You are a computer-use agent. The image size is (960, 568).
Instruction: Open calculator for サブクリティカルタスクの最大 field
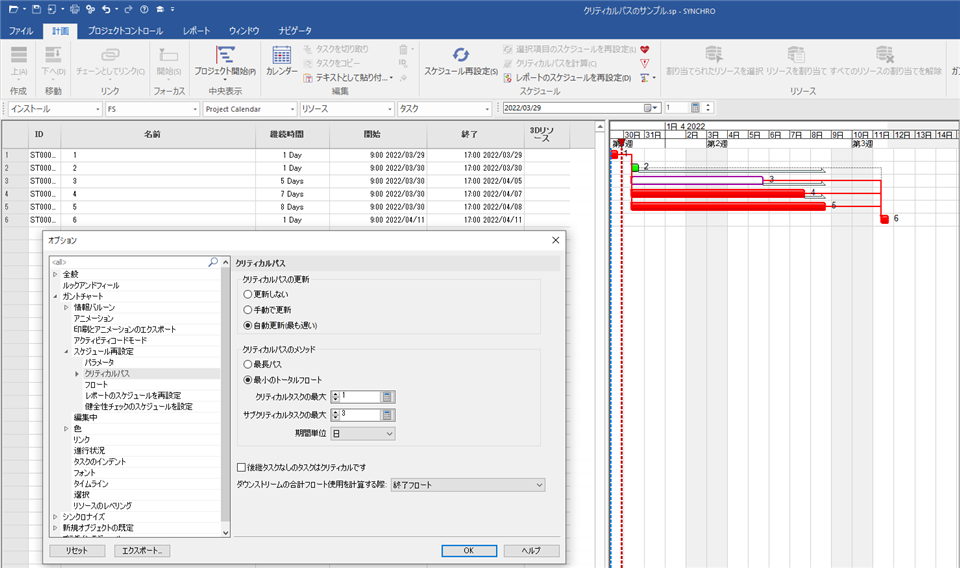[x=388, y=414]
